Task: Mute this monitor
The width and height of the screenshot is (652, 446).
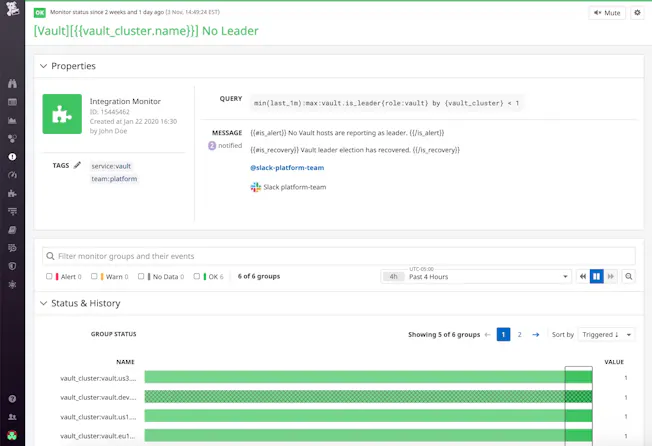Action: click(608, 13)
